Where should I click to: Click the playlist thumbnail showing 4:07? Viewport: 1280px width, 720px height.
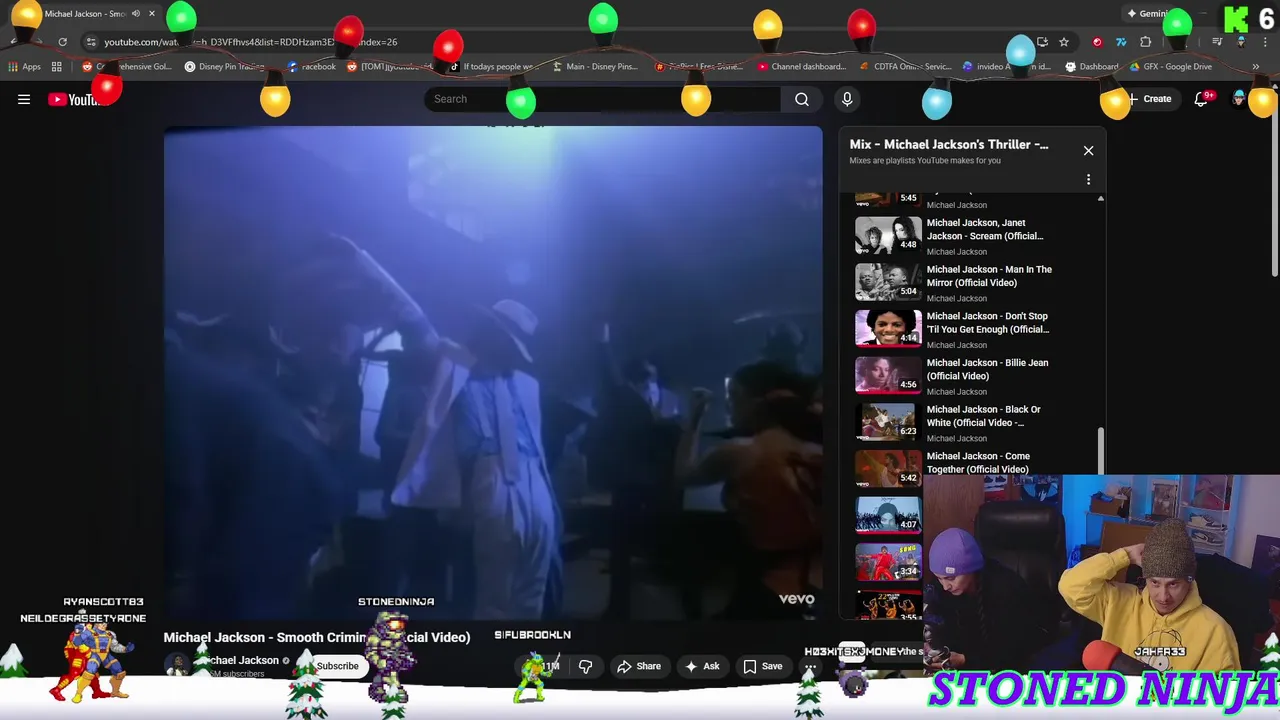(x=888, y=516)
